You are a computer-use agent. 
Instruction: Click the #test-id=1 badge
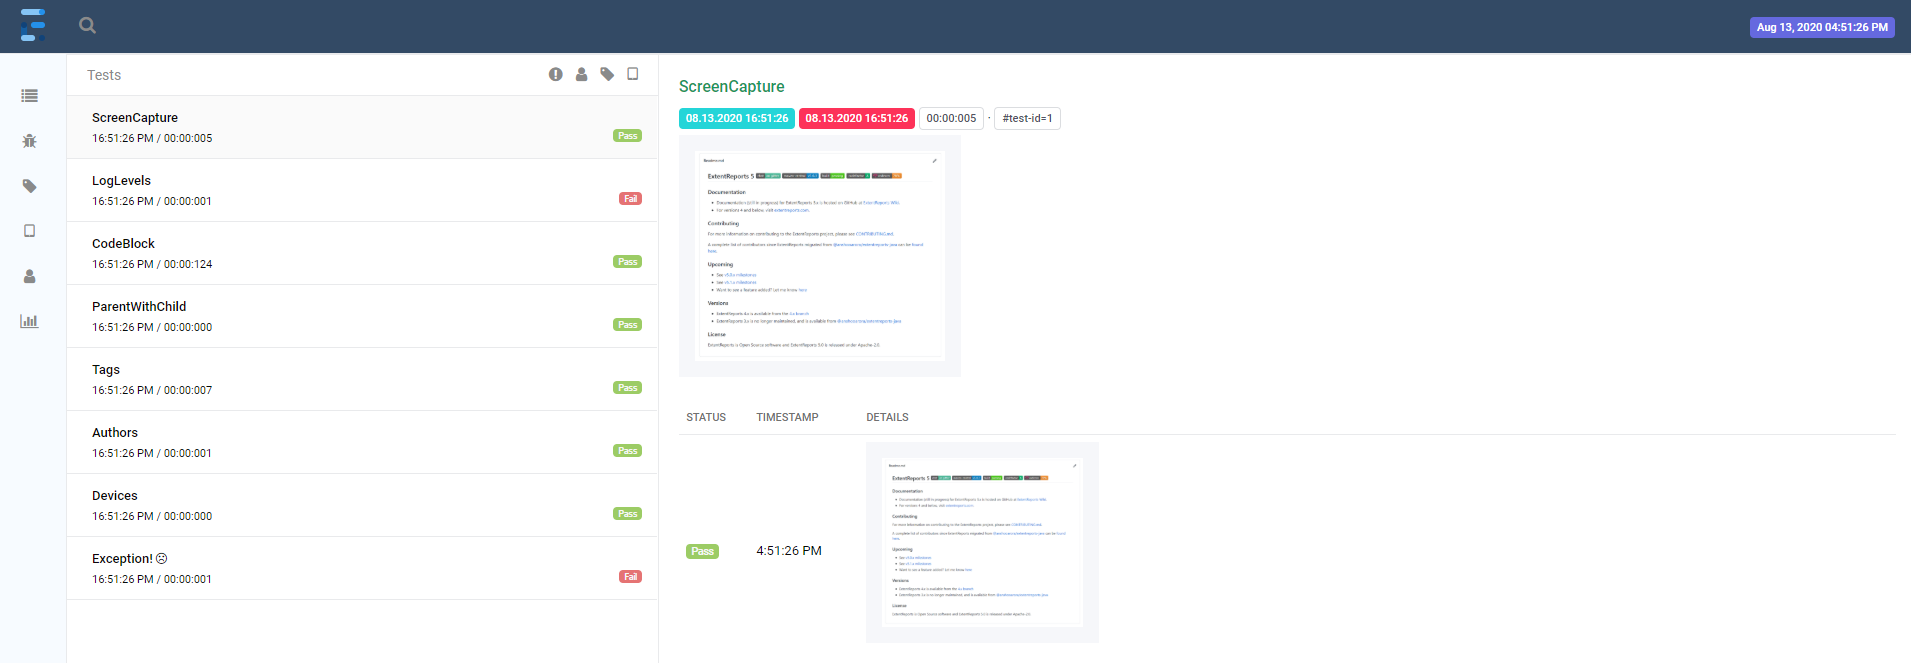point(1027,118)
